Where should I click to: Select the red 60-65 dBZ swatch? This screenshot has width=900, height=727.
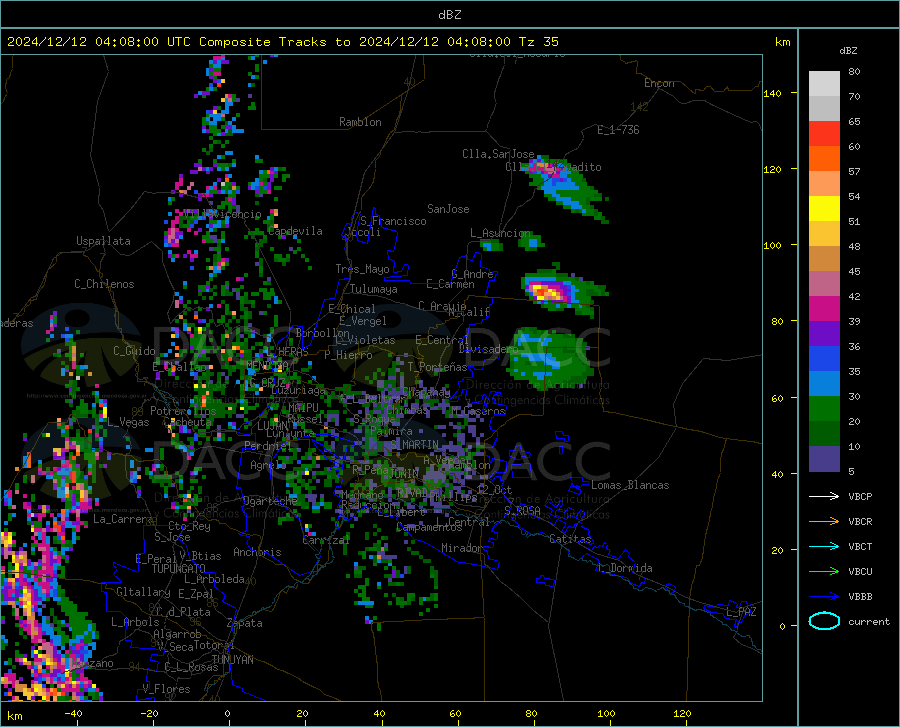pyautogui.click(x=824, y=134)
